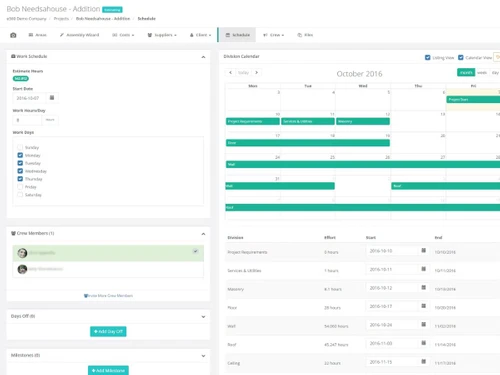Click first crew member's avatar photo
The width and height of the screenshot is (500, 375).
point(22,253)
